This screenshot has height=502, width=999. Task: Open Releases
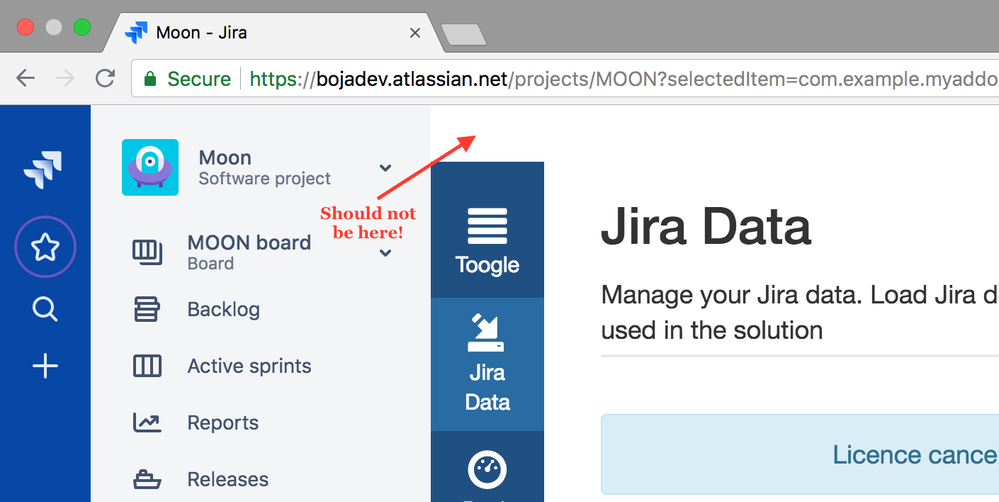(x=227, y=479)
